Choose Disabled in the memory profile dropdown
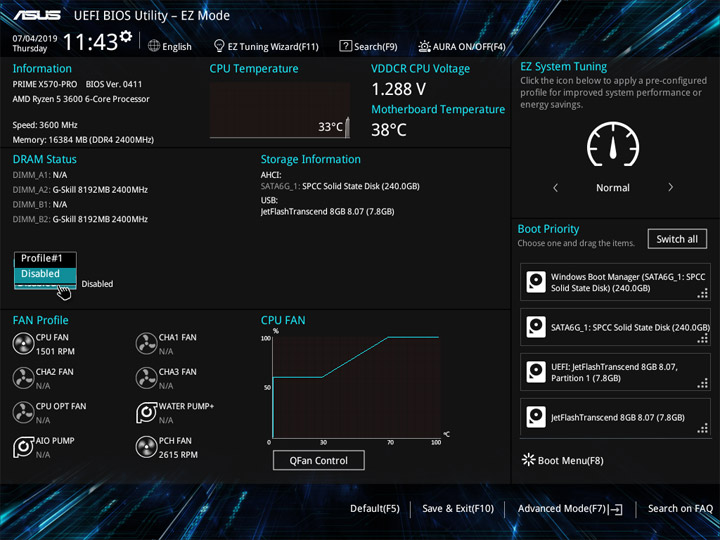This screenshot has width=720, height=540. [x=45, y=274]
